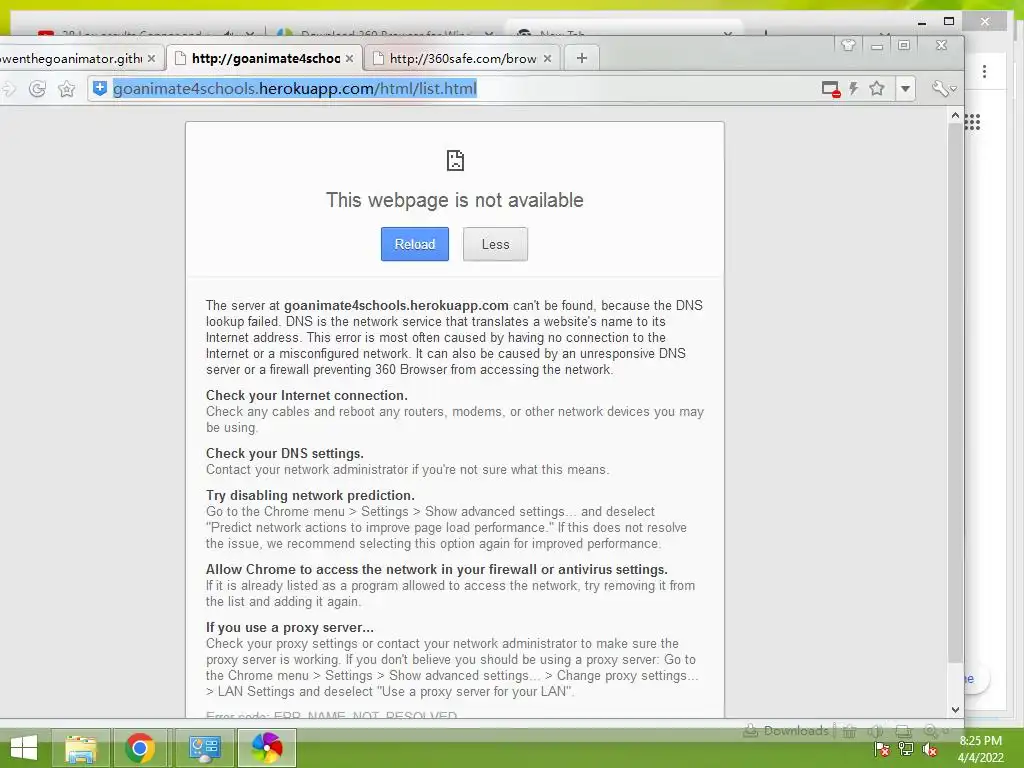Open File Explorer from the taskbar
Screen dimensions: 1024x768
coord(81,748)
